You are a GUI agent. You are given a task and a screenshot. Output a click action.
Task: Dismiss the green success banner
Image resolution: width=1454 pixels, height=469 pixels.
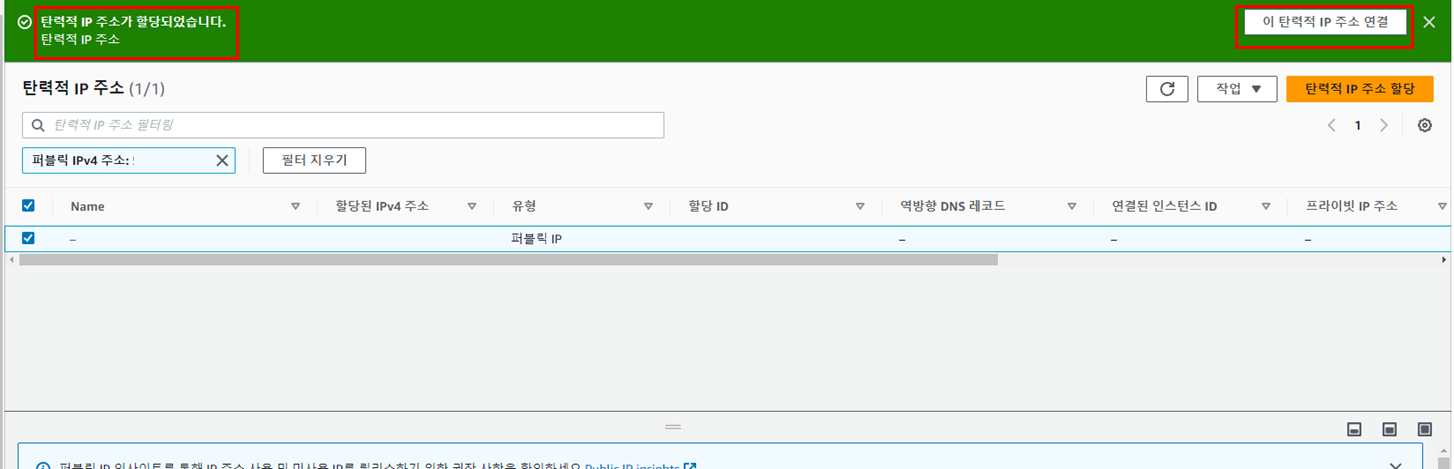tap(1429, 22)
